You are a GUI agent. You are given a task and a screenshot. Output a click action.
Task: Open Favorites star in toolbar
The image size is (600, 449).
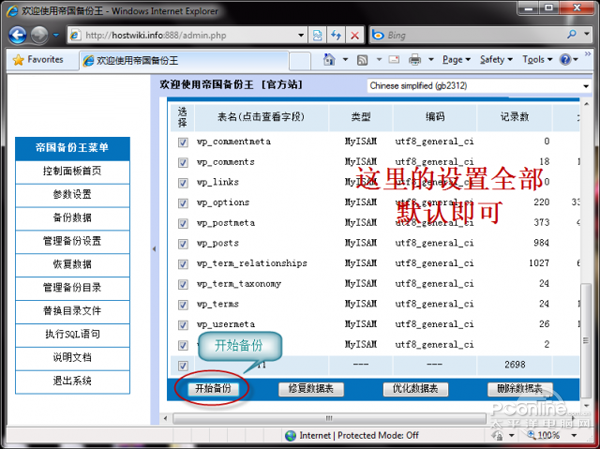pos(38,60)
